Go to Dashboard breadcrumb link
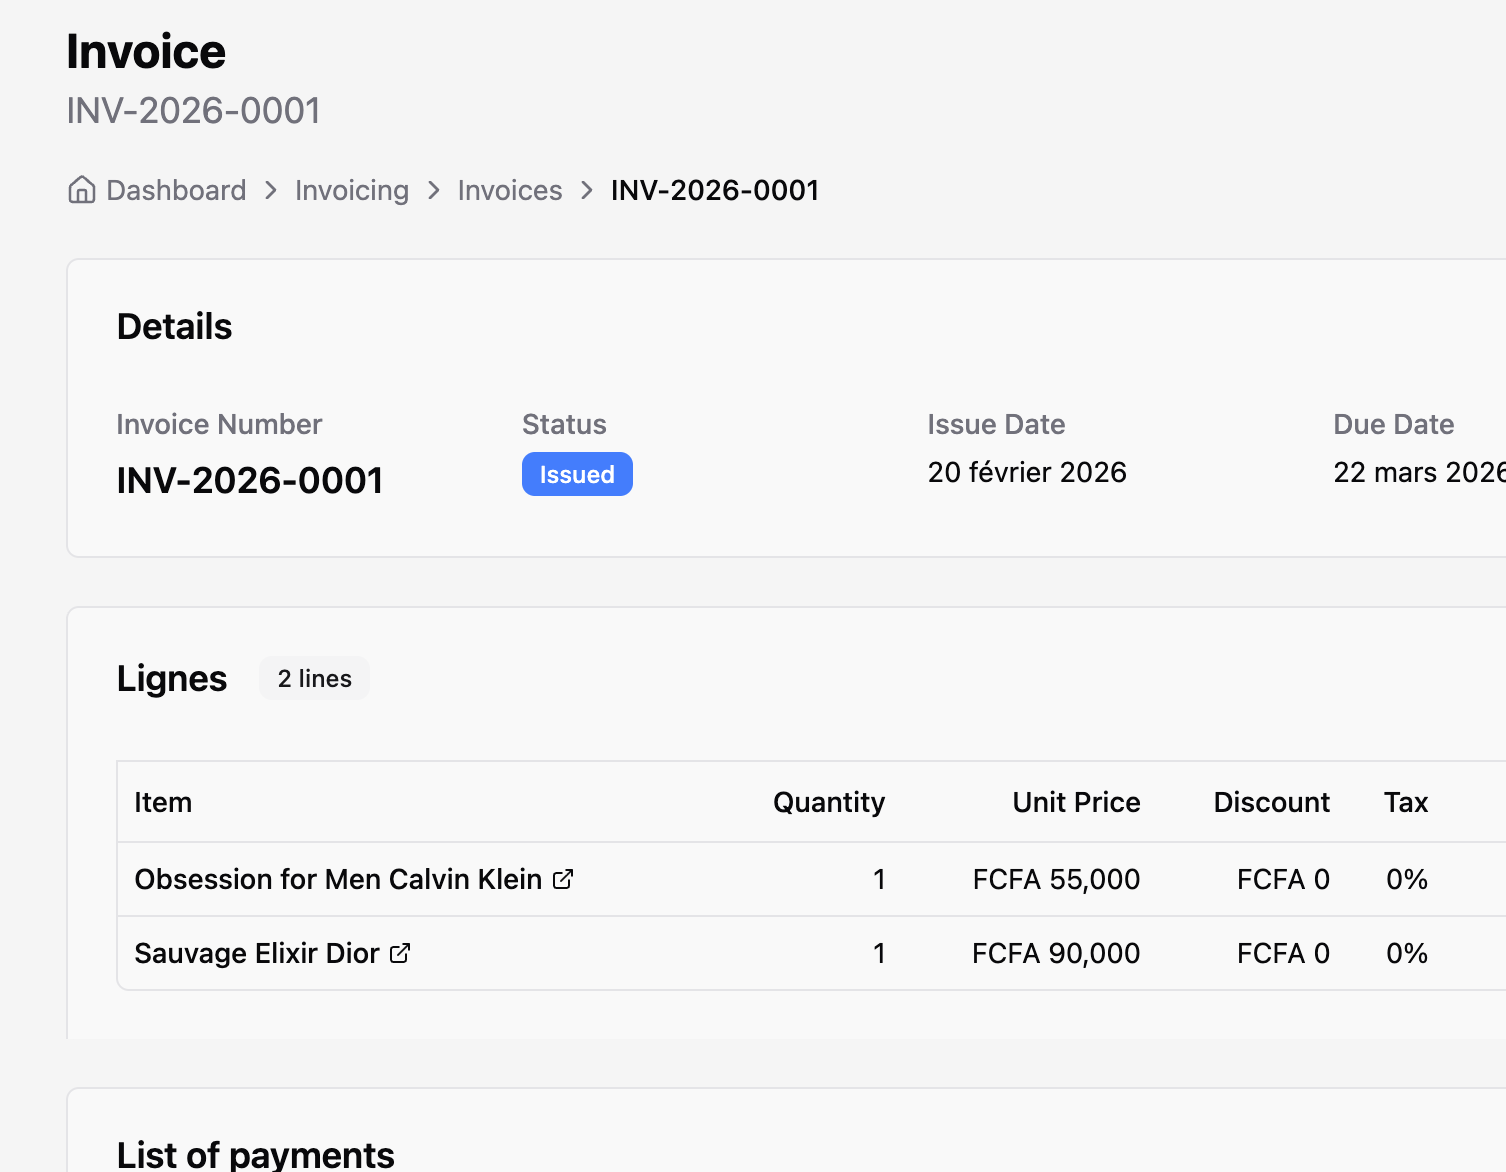The image size is (1506, 1172). (x=176, y=190)
